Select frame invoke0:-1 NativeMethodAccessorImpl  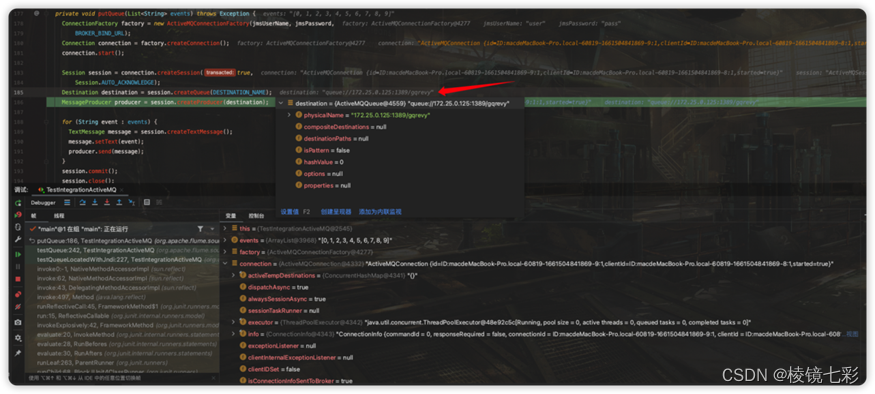point(122,269)
